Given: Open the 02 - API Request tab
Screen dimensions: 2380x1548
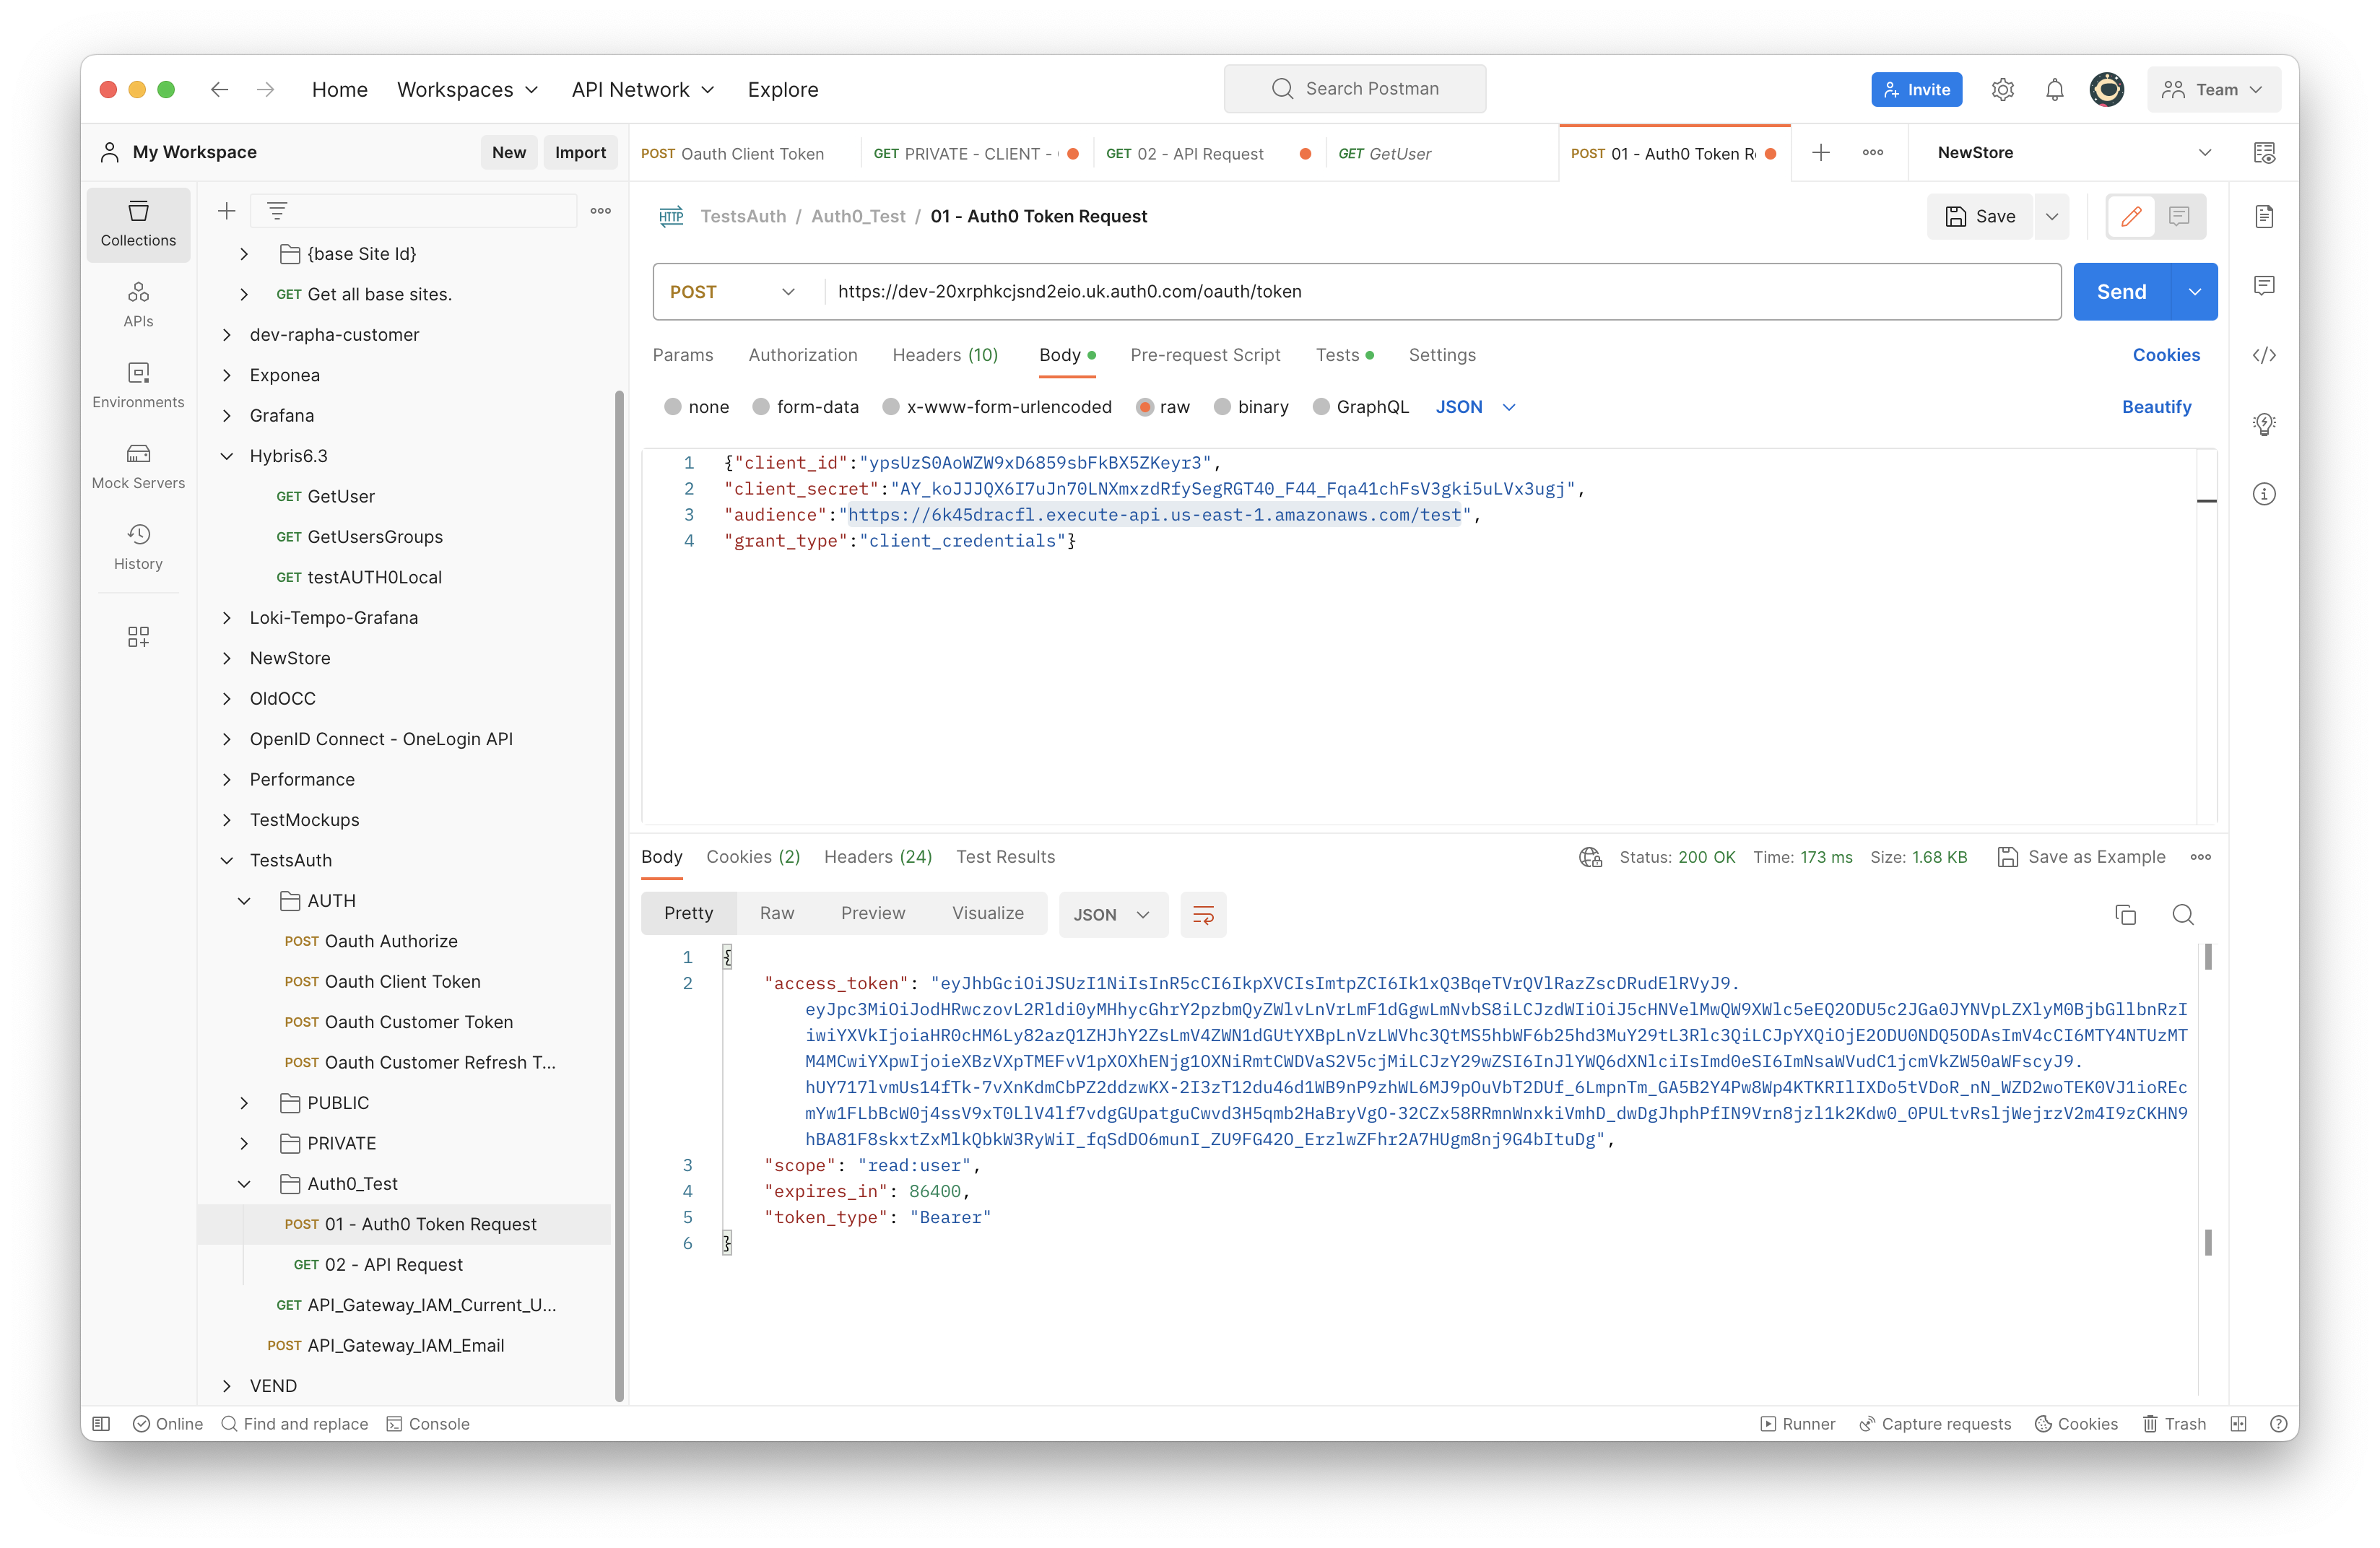Looking at the screenshot, I should click(1199, 154).
